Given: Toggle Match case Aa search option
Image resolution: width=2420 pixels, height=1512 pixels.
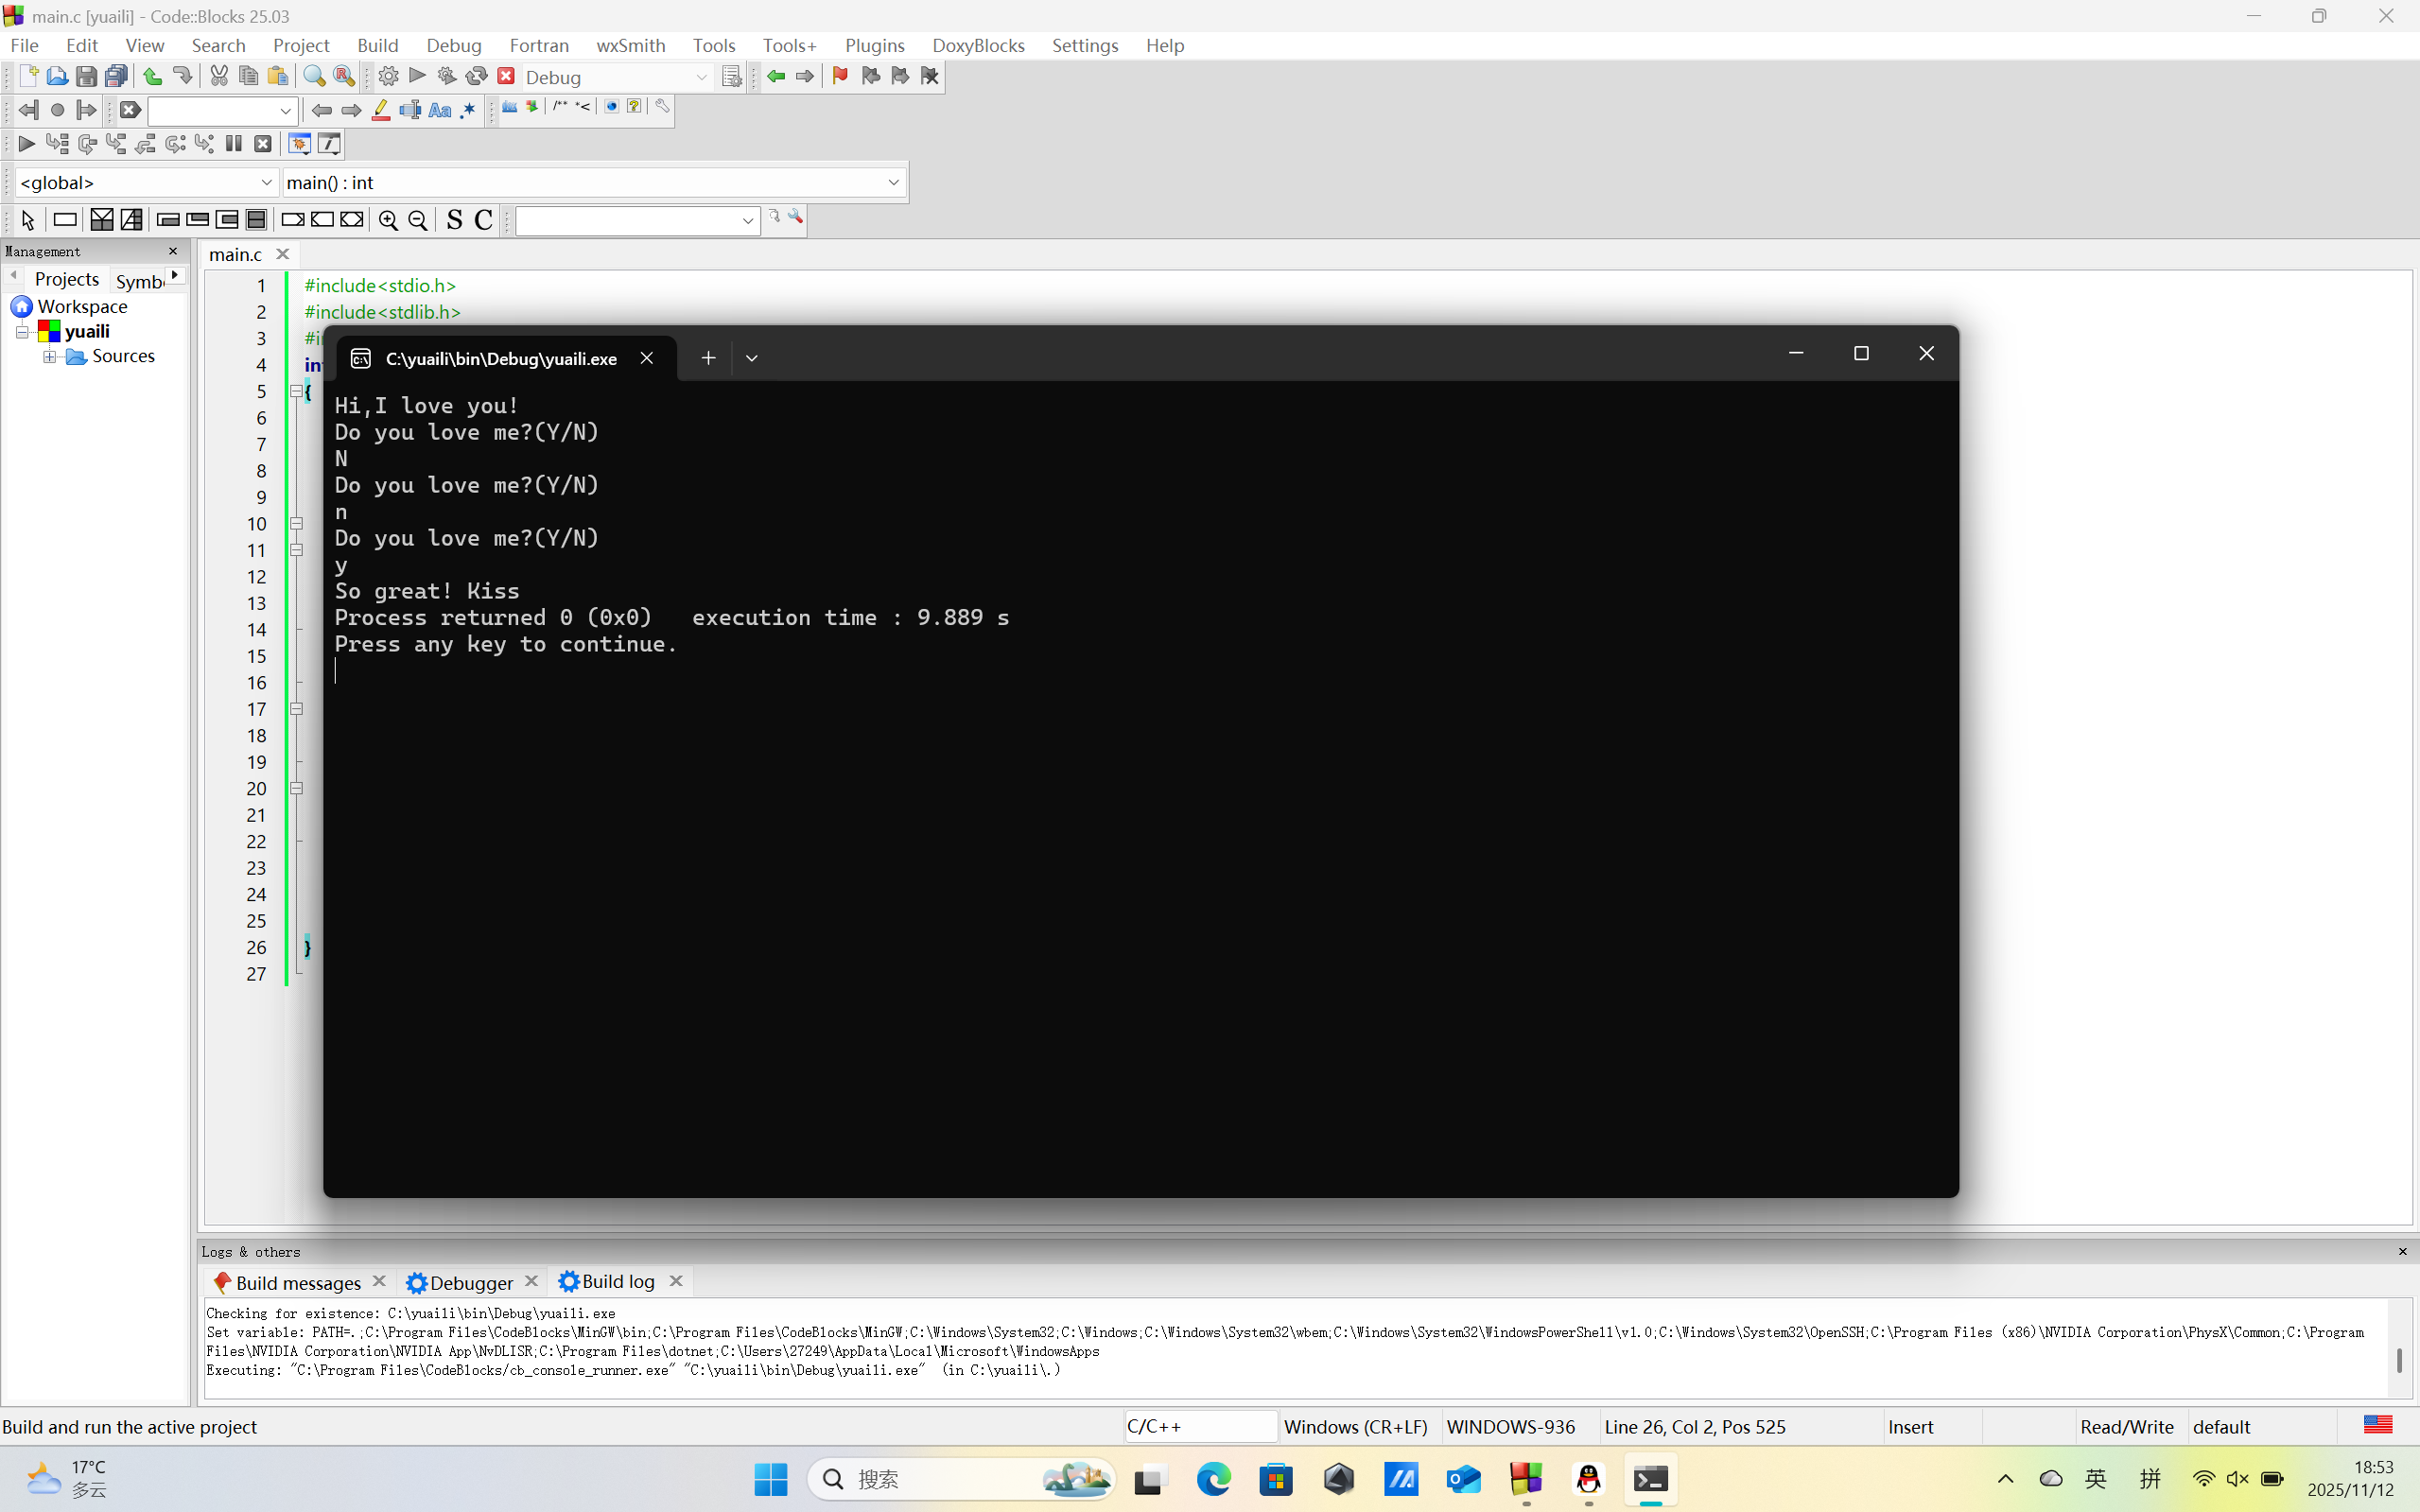Looking at the screenshot, I should [440, 111].
